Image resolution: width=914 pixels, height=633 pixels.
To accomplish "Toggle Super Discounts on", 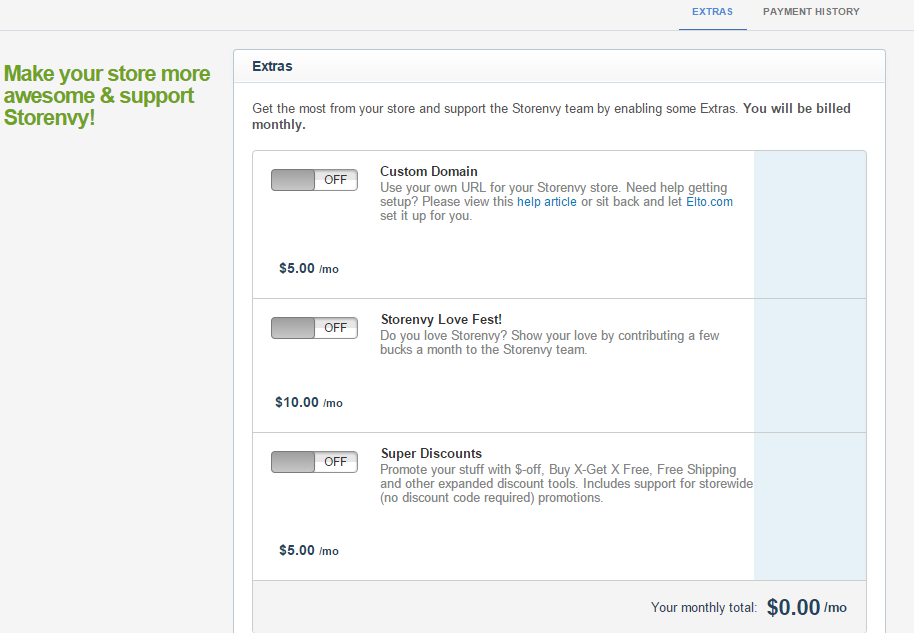I will click(314, 462).
